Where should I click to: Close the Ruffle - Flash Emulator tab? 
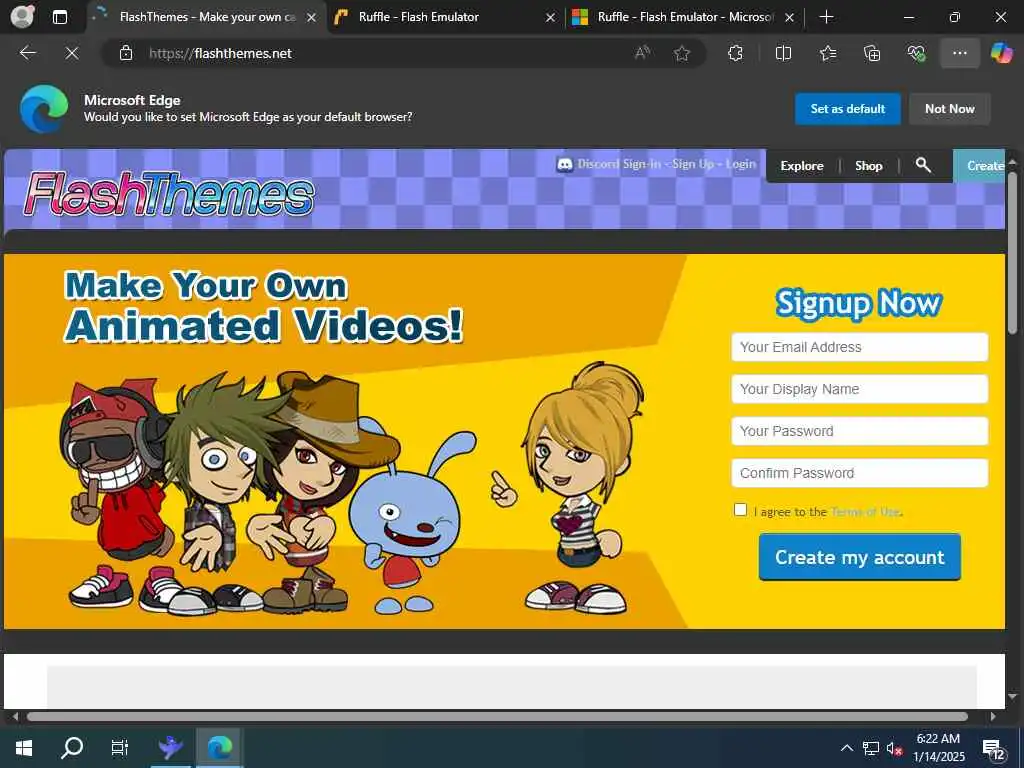coord(551,18)
